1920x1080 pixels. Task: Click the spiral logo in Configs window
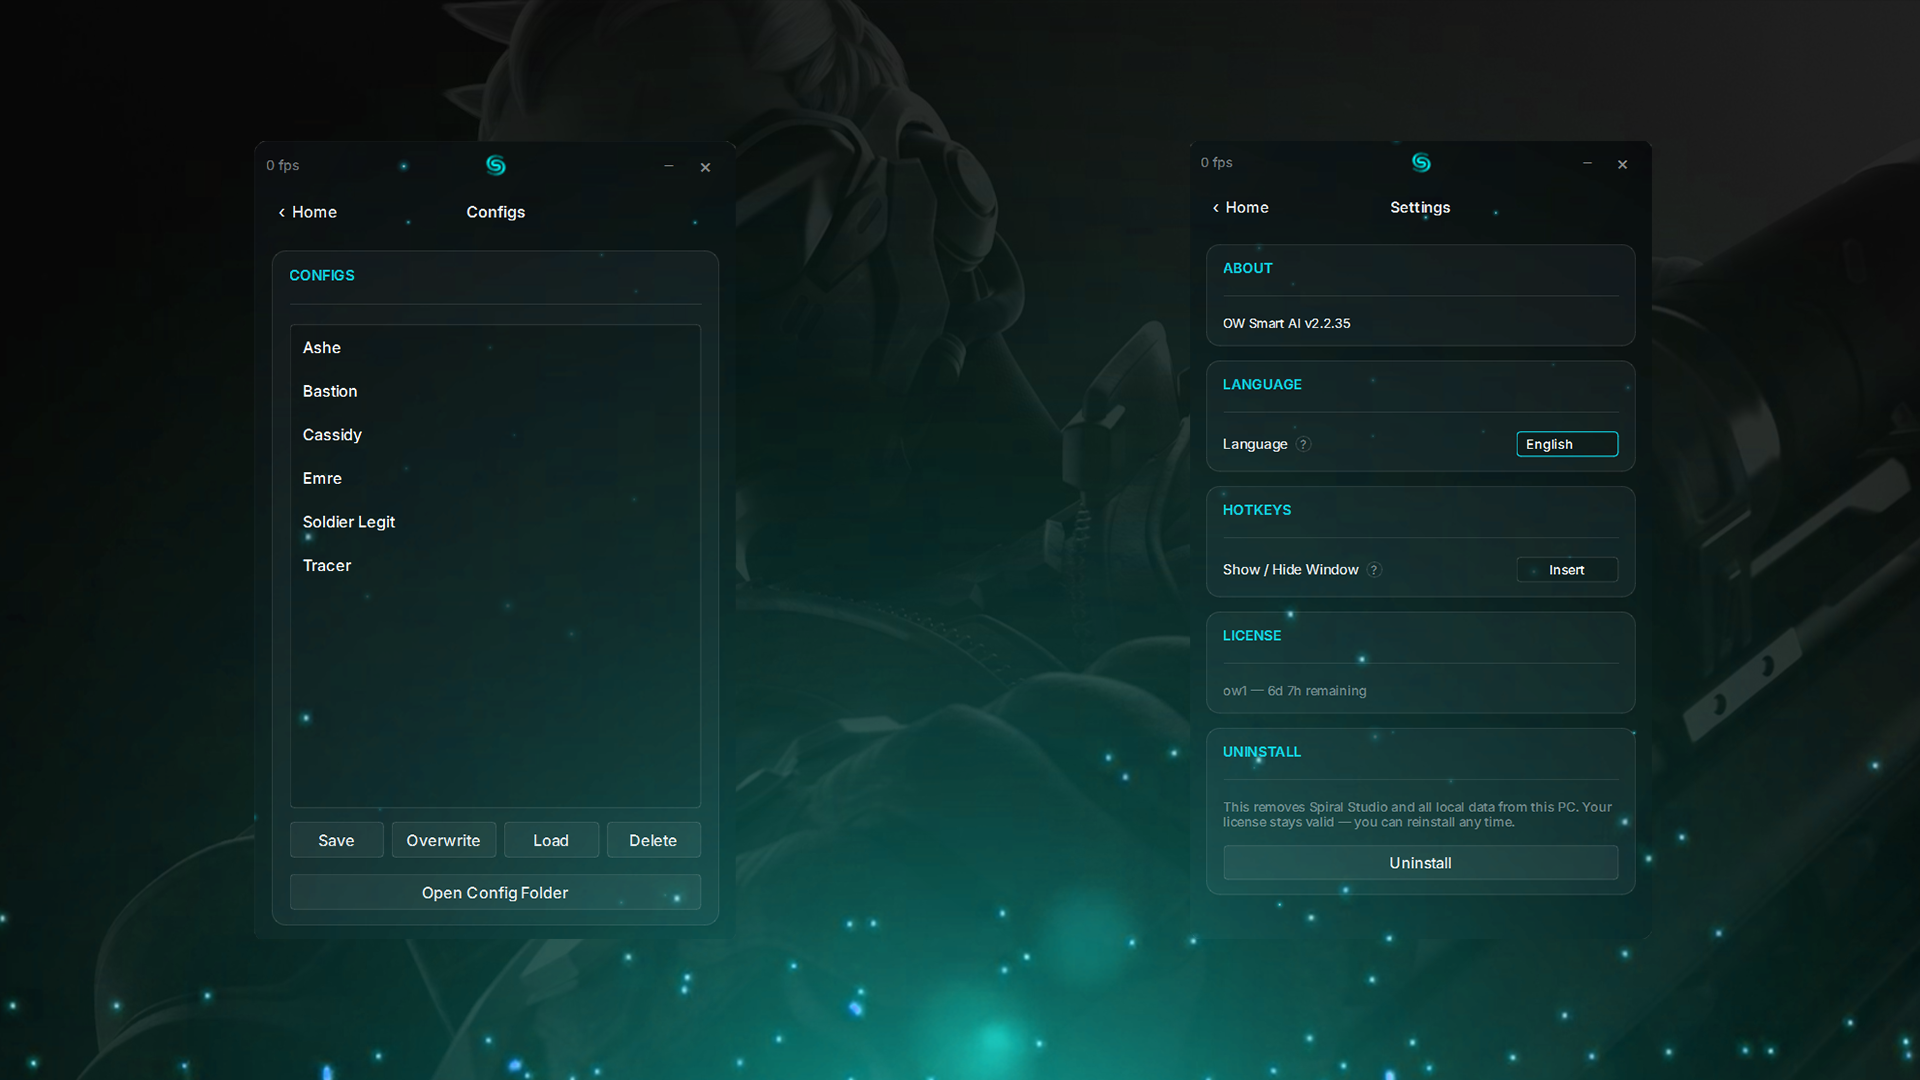496,166
